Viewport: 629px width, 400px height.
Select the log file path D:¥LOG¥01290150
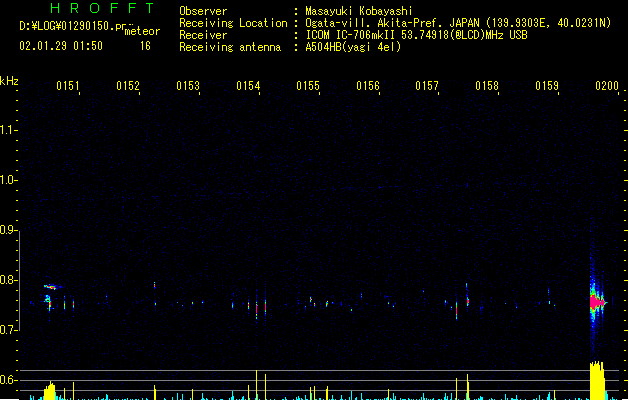pos(67,26)
